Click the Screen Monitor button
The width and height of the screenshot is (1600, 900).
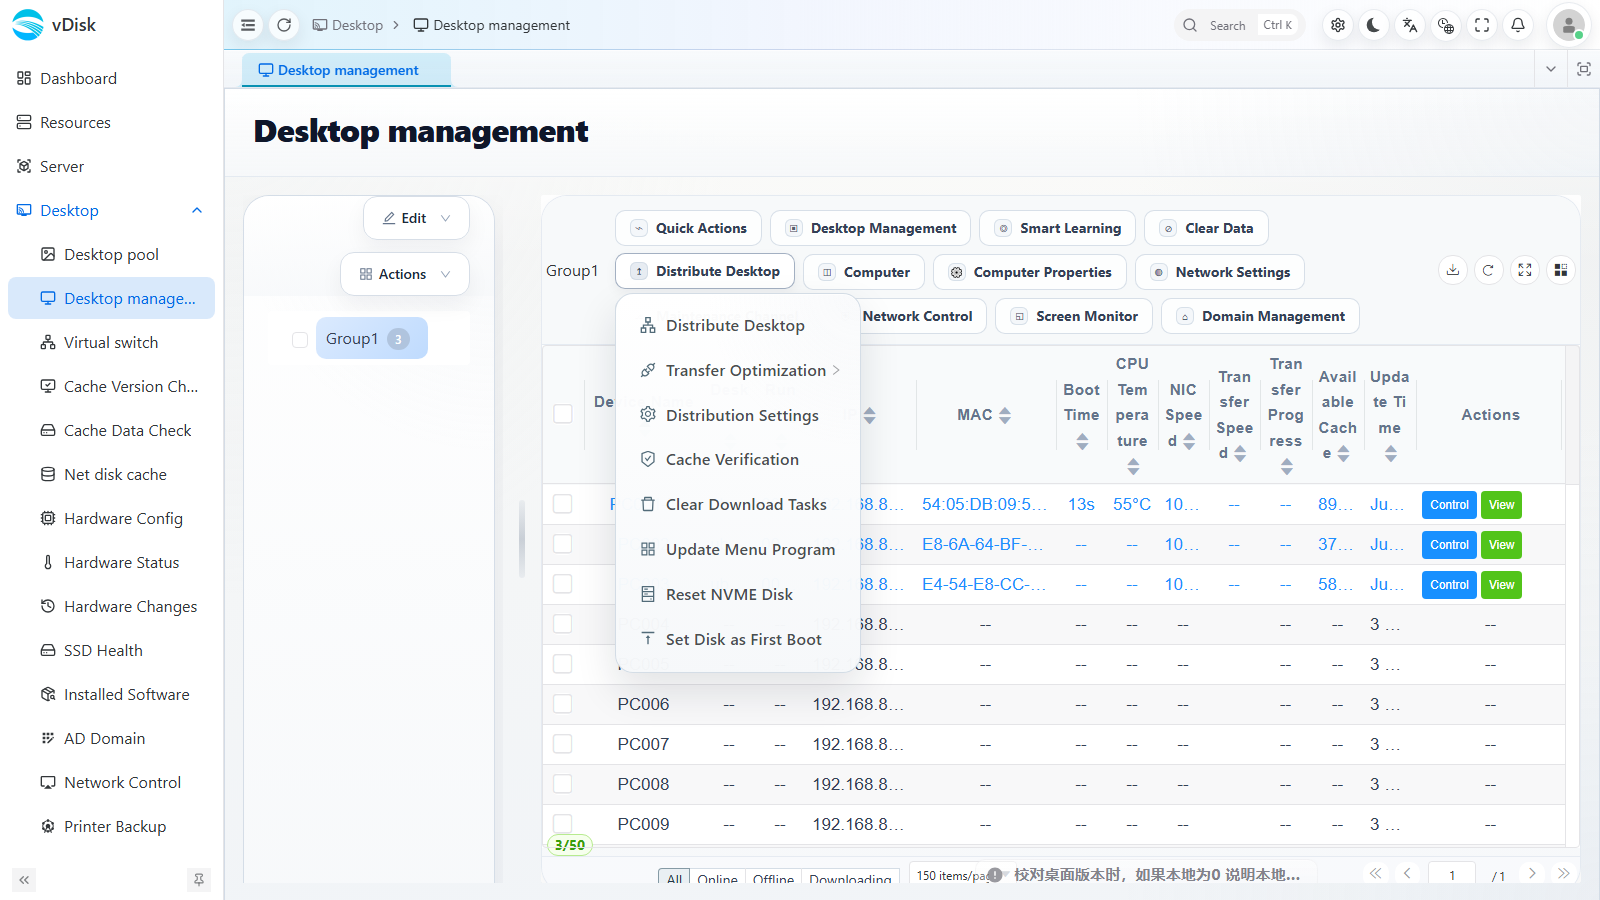[x=1074, y=316]
